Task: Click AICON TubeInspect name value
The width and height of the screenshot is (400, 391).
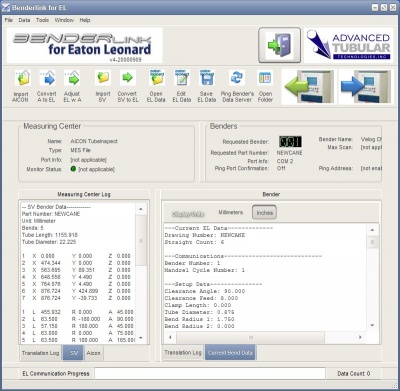Action: point(94,141)
